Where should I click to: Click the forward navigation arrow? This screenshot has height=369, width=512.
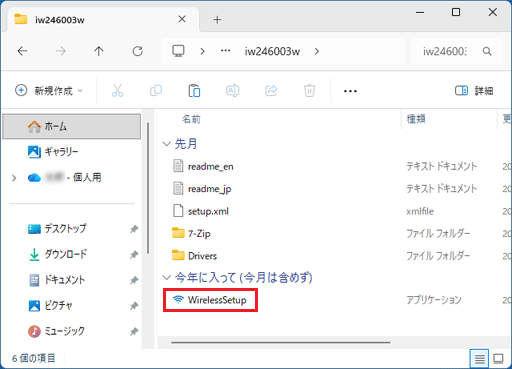click(x=61, y=51)
